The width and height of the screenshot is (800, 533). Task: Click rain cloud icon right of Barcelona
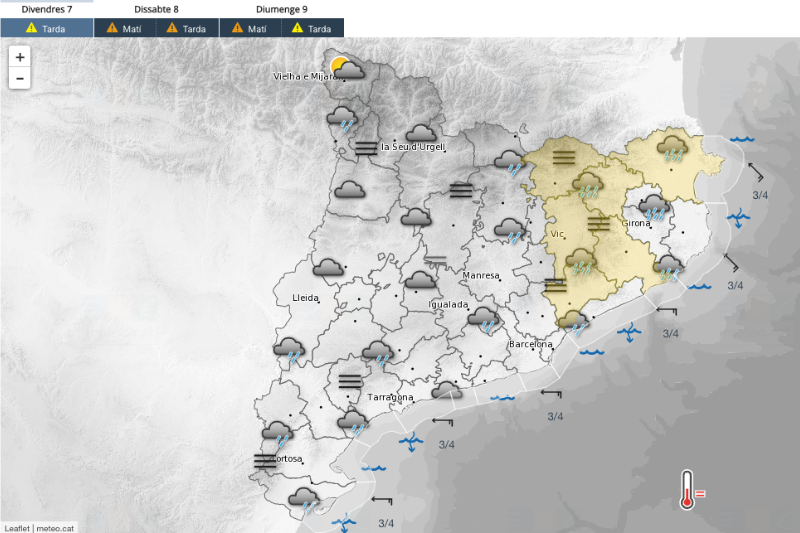coord(573,321)
